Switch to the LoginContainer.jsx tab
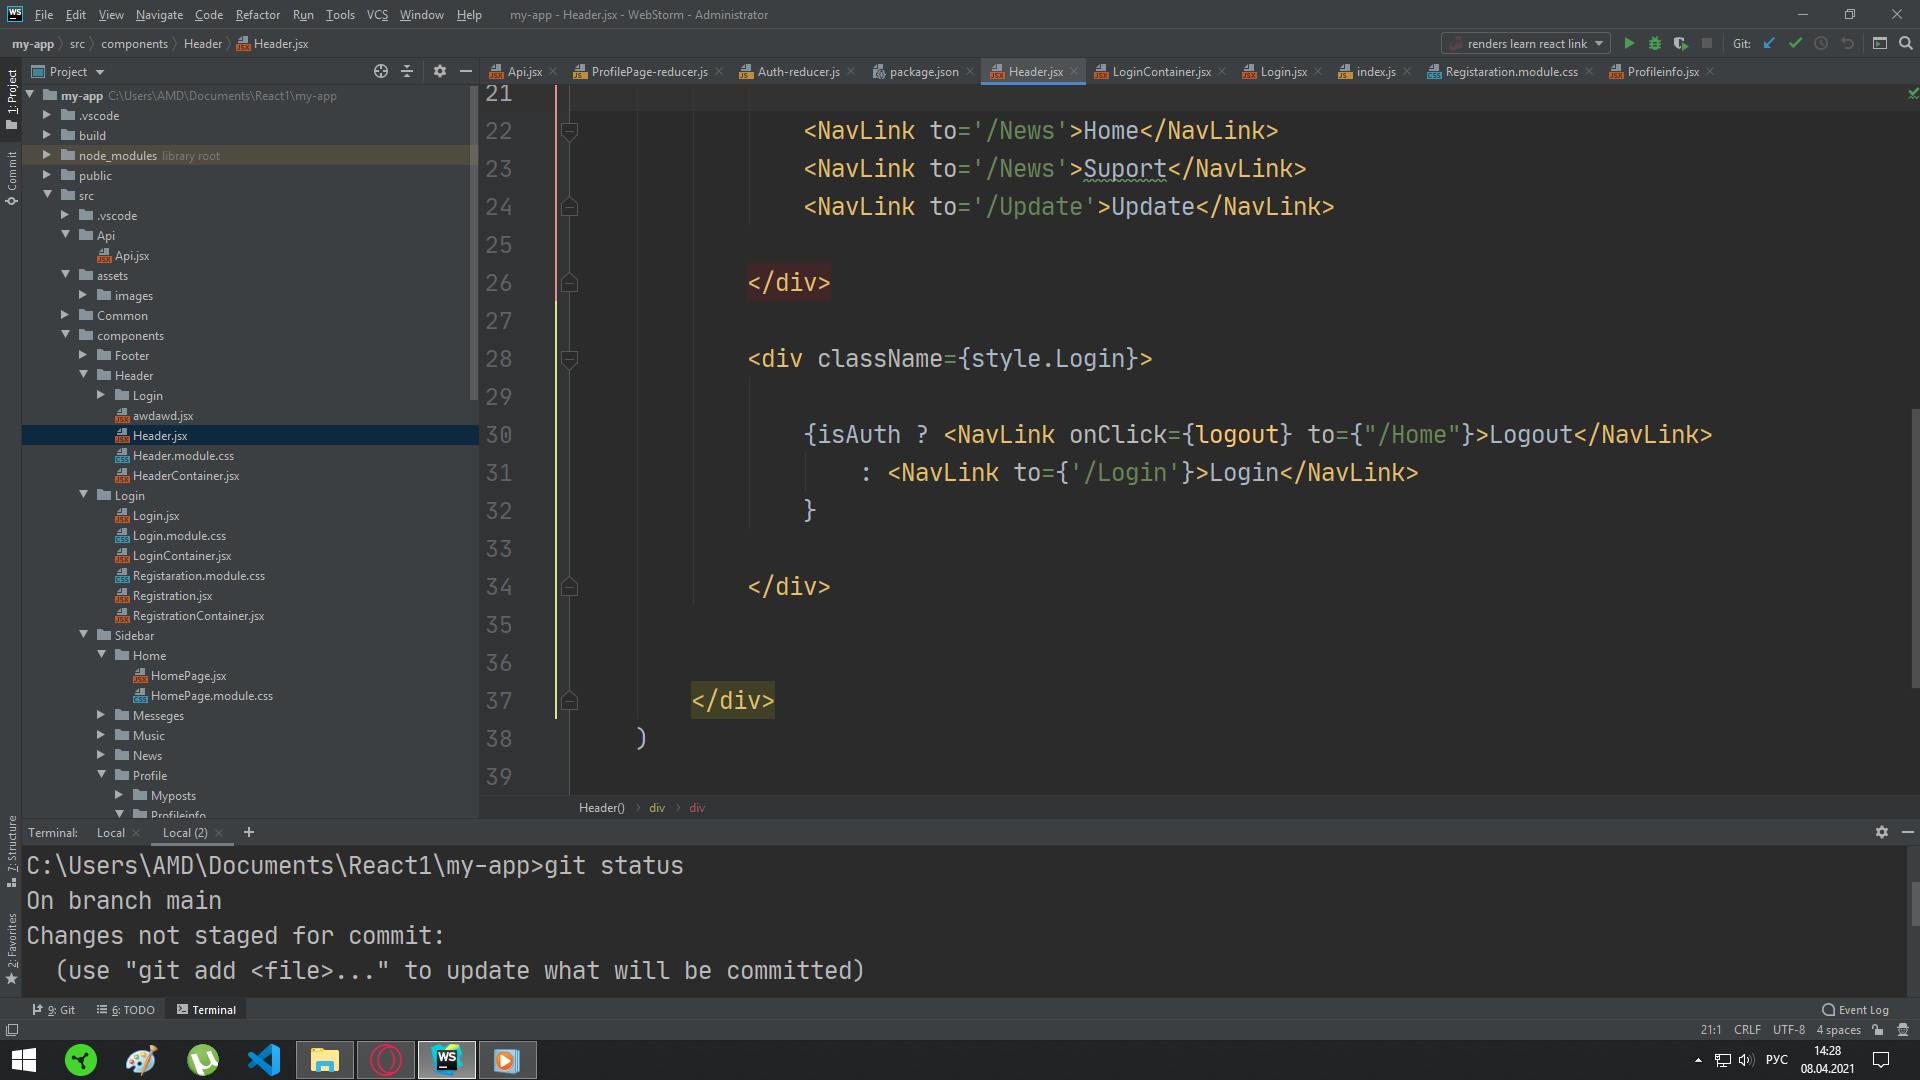The image size is (1920, 1080). [x=1161, y=72]
